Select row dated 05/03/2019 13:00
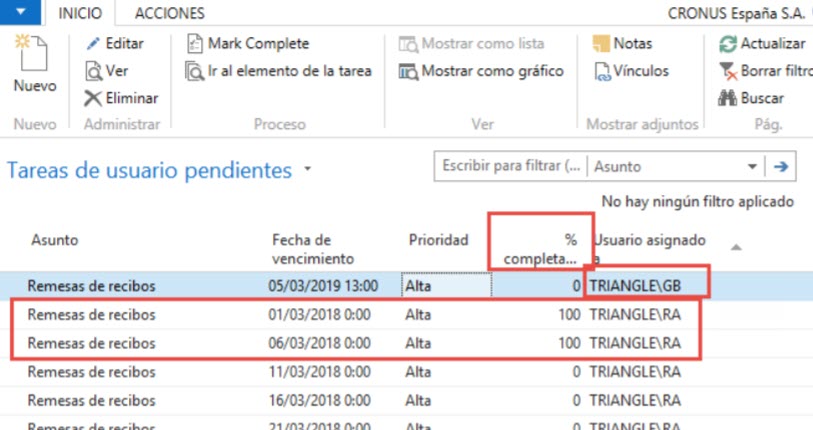813x430 pixels. [x=406, y=286]
